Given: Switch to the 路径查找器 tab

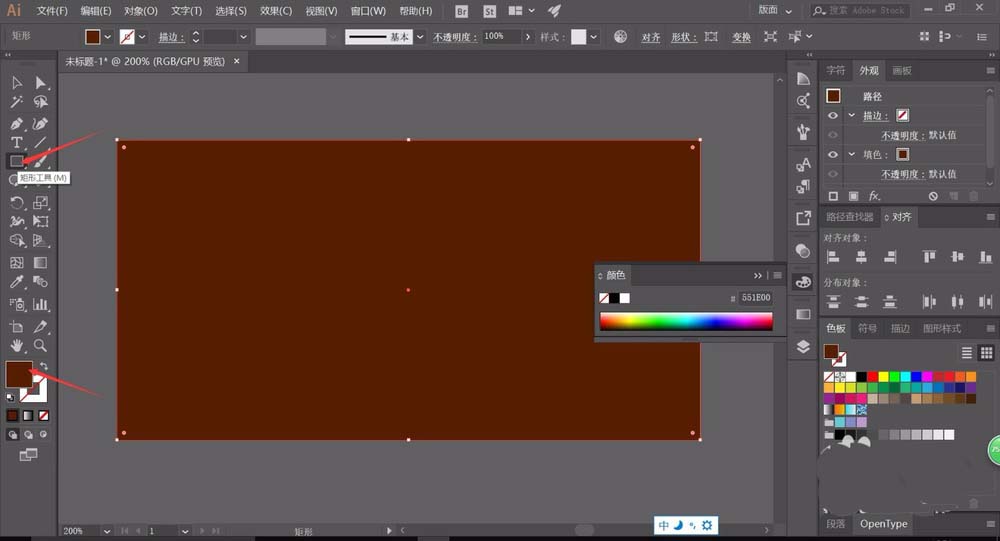Looking at the screenshot, I should [x=849, y=217].
